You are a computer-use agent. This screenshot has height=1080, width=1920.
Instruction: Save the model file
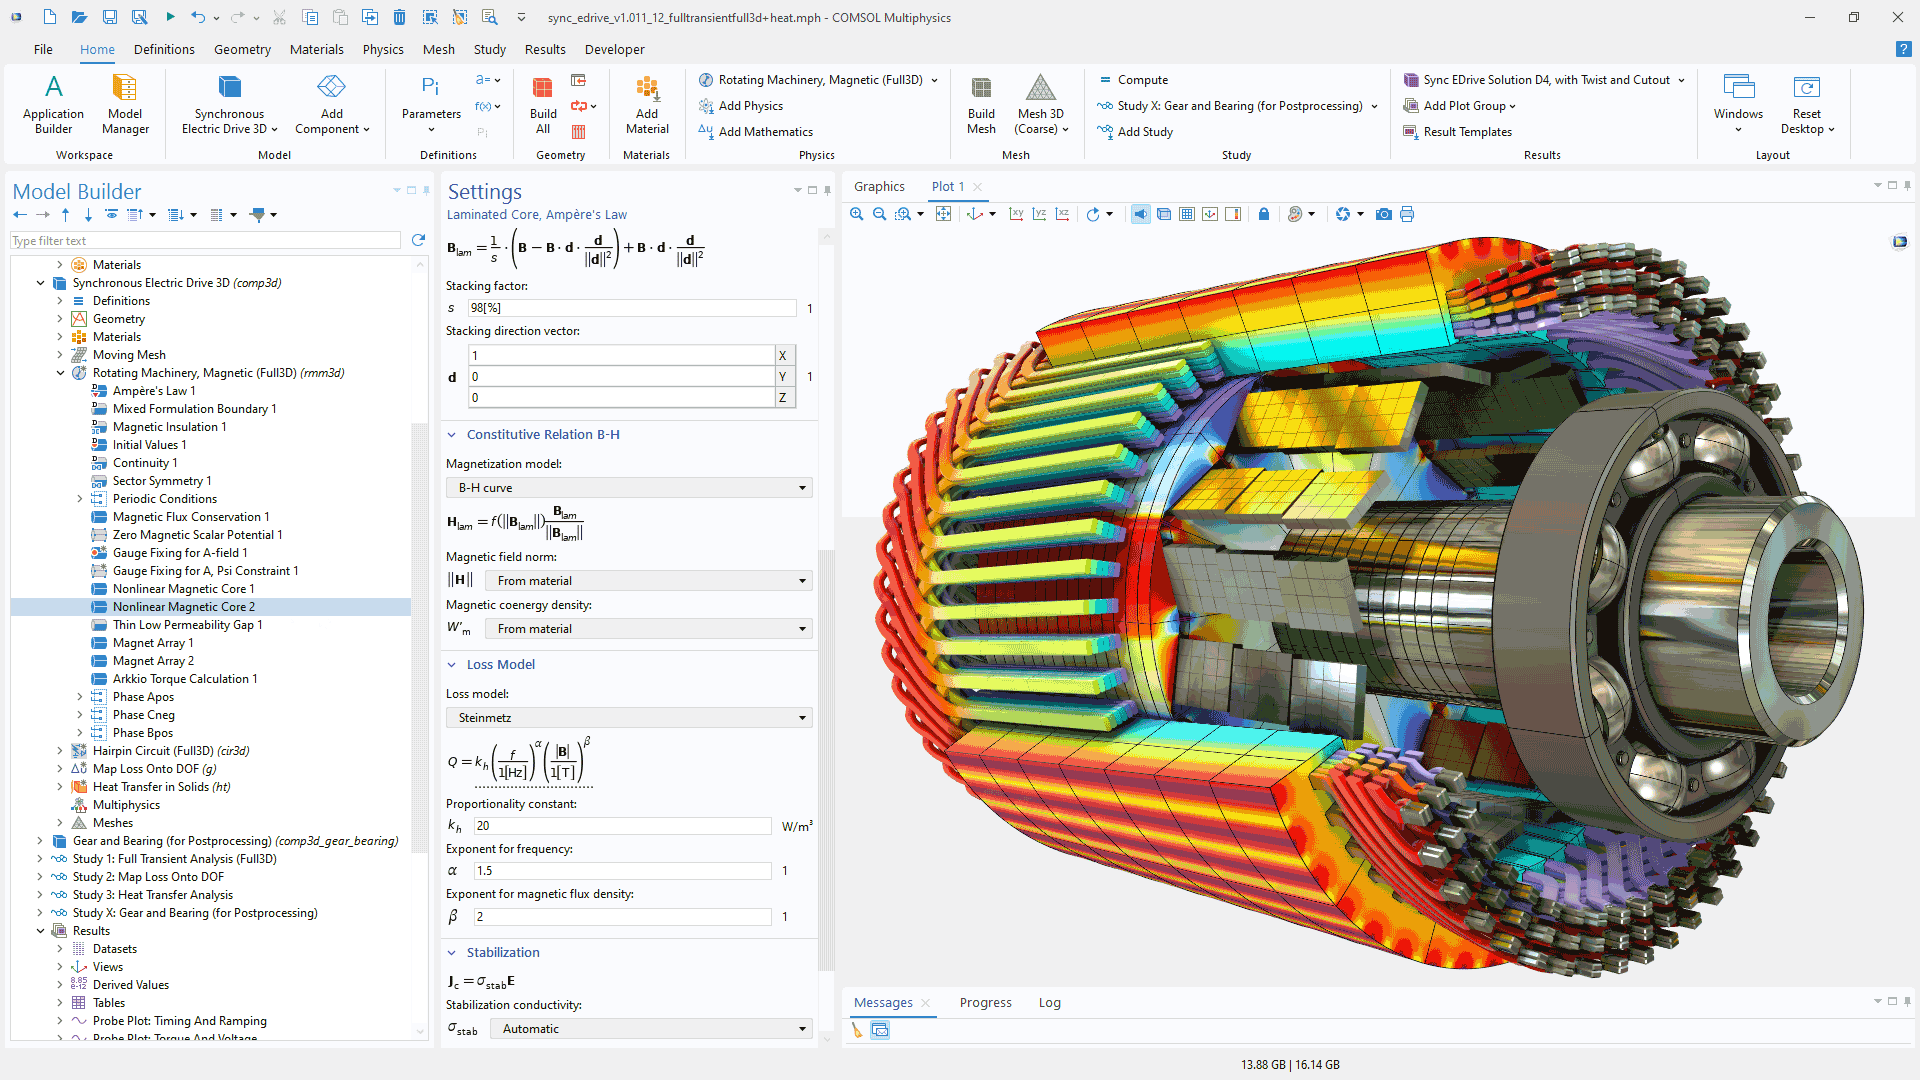(110, 17)
